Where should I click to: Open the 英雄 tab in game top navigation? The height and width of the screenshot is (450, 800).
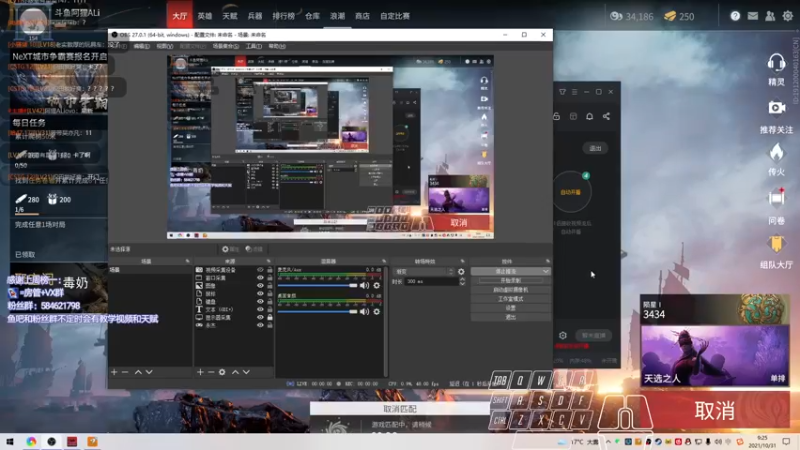click(x=205, y=16)
